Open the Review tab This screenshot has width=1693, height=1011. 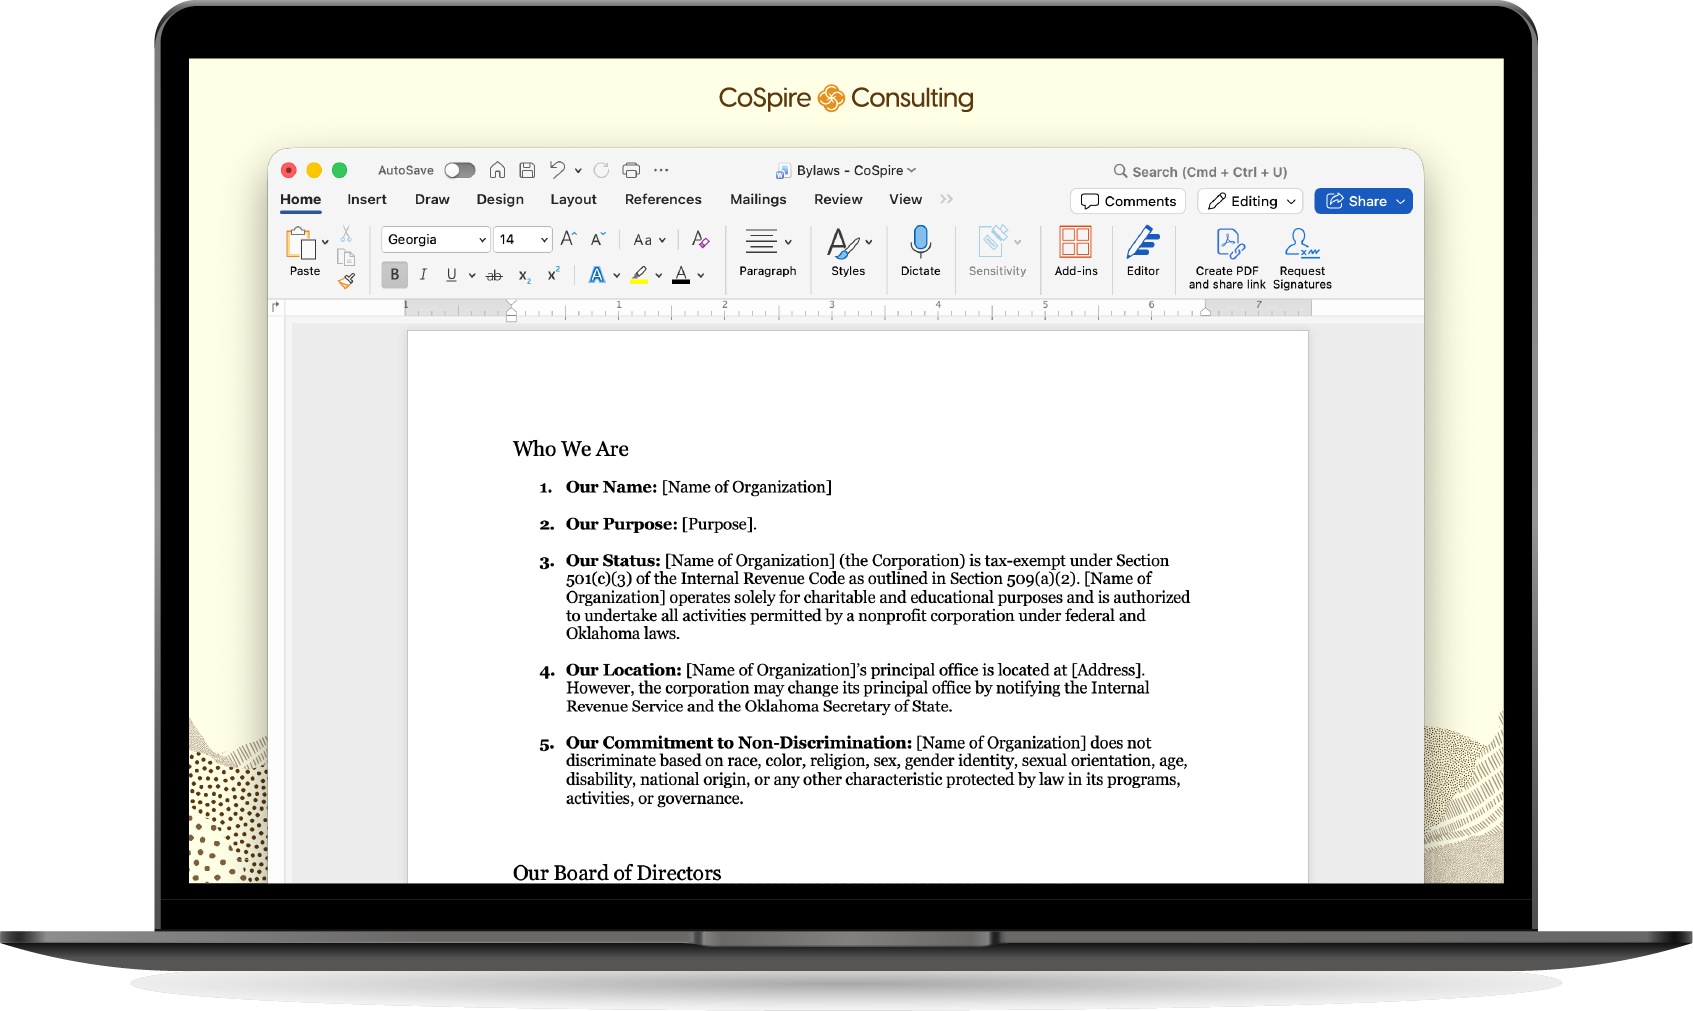[838, 200]
